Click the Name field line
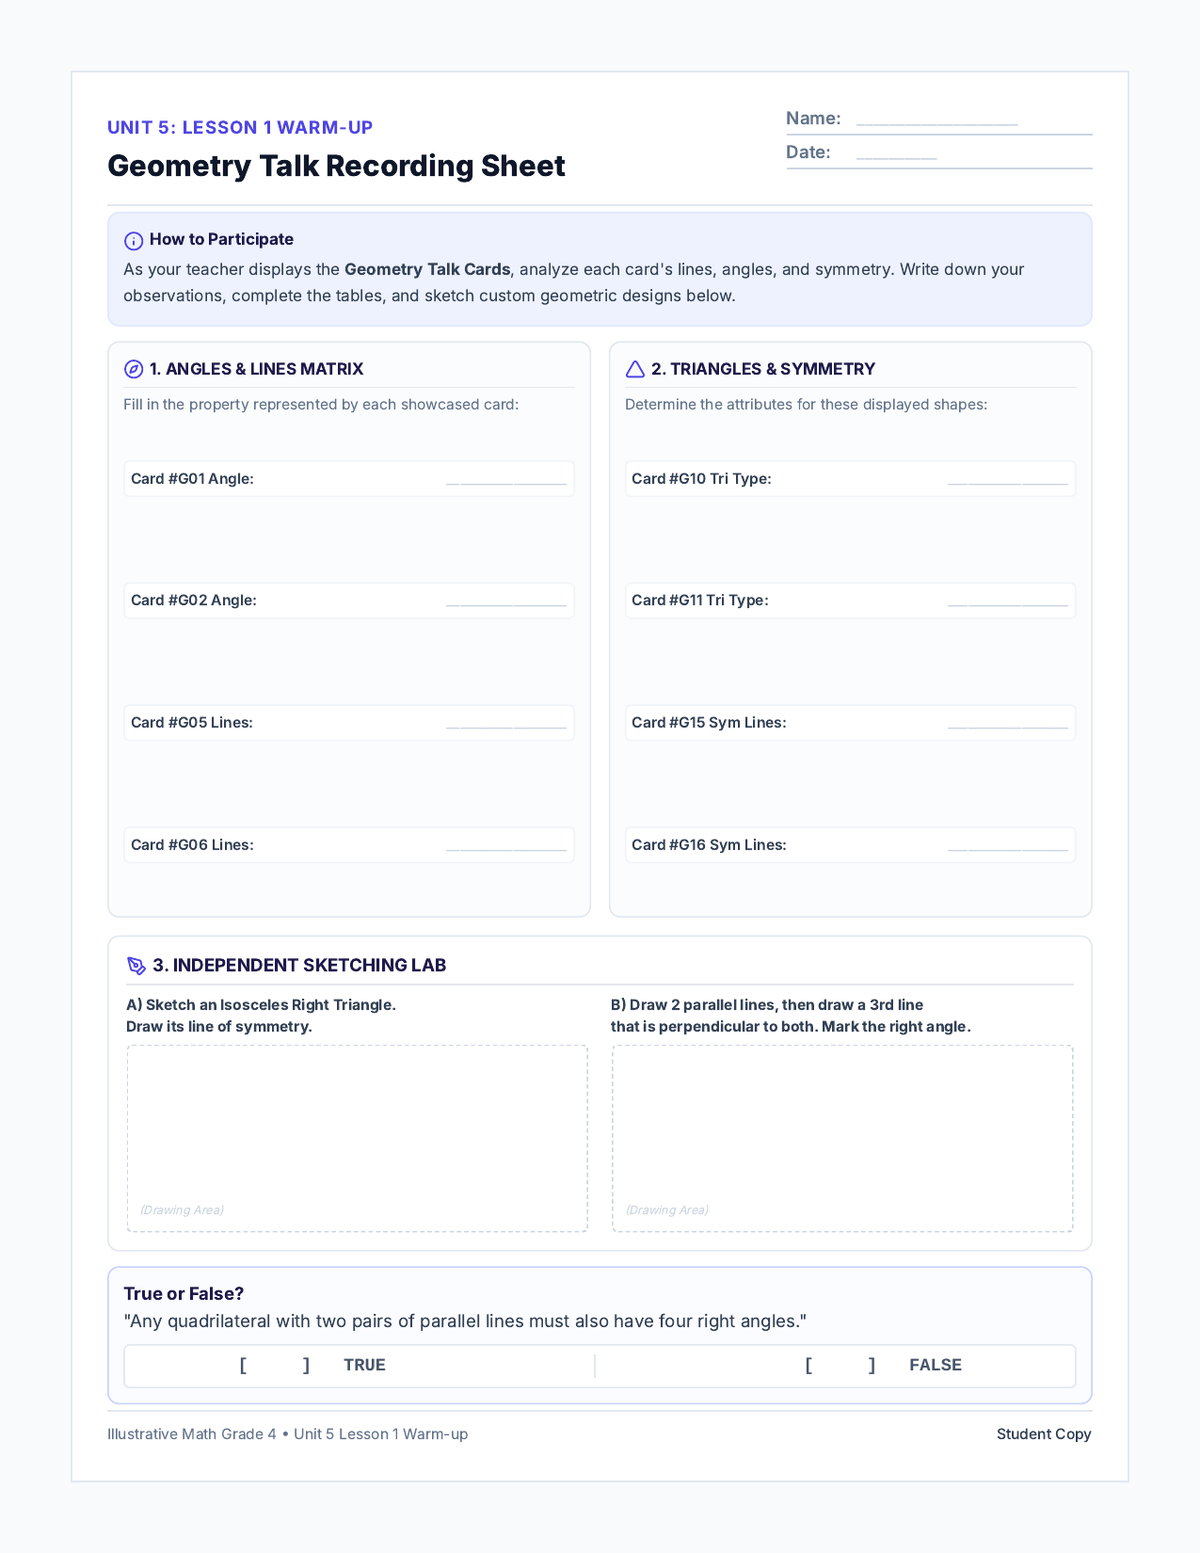 click(x=937, y=119)
